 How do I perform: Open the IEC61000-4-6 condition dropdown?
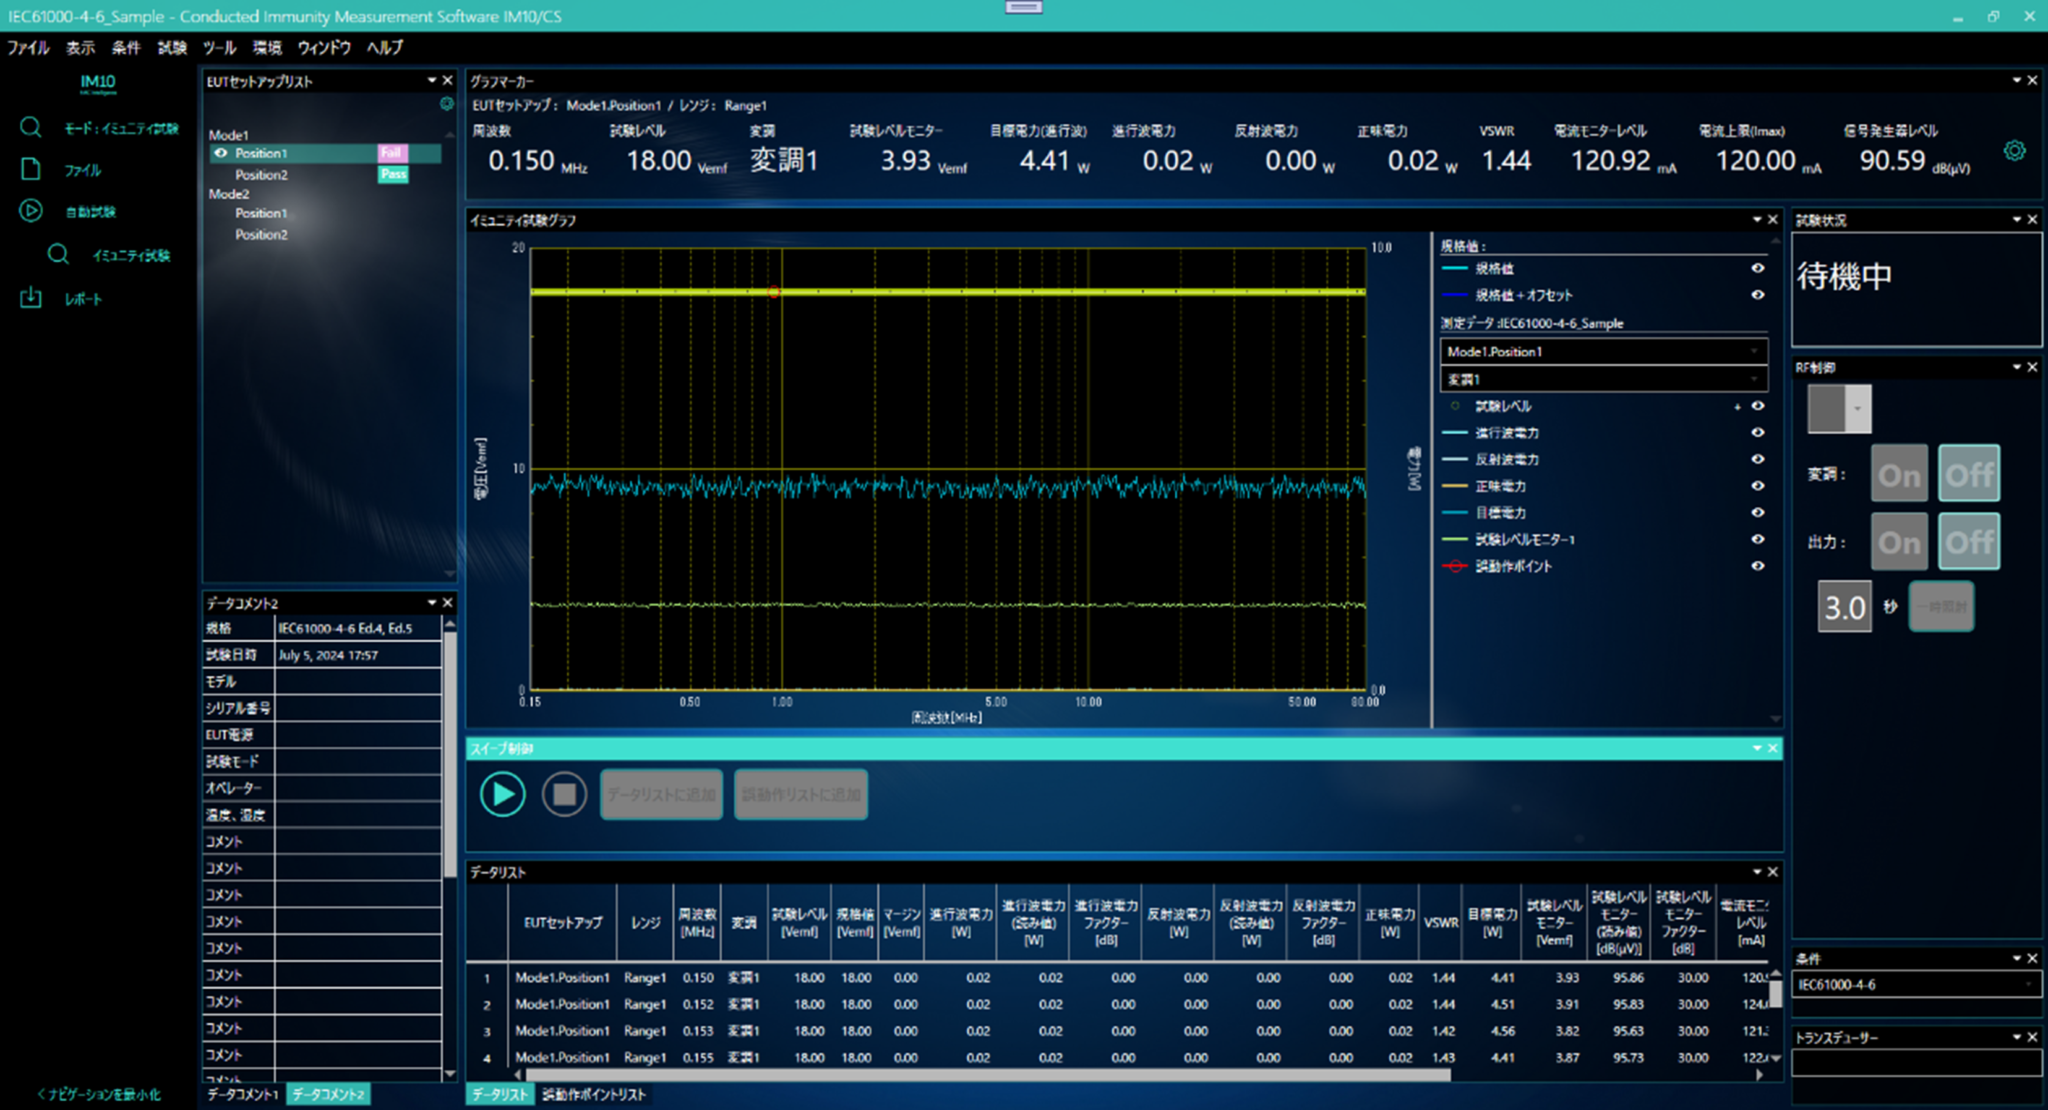click(1915, 985)
